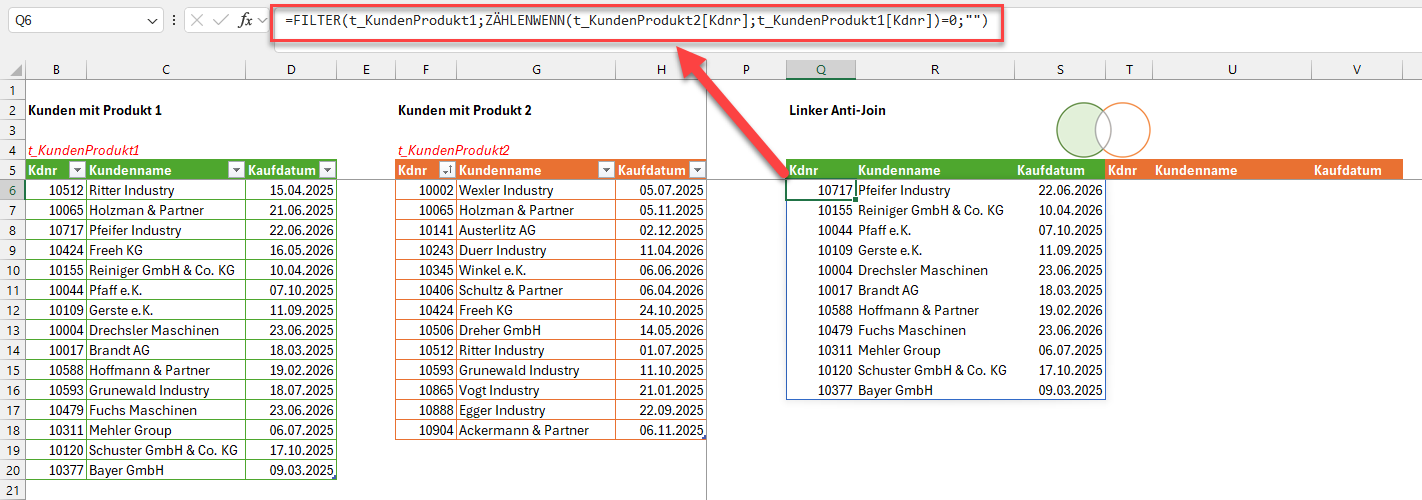The height and width of the screenshot is (500, 1422).
Task: Select the cell containing Wexler Industry
Action: 536,190
